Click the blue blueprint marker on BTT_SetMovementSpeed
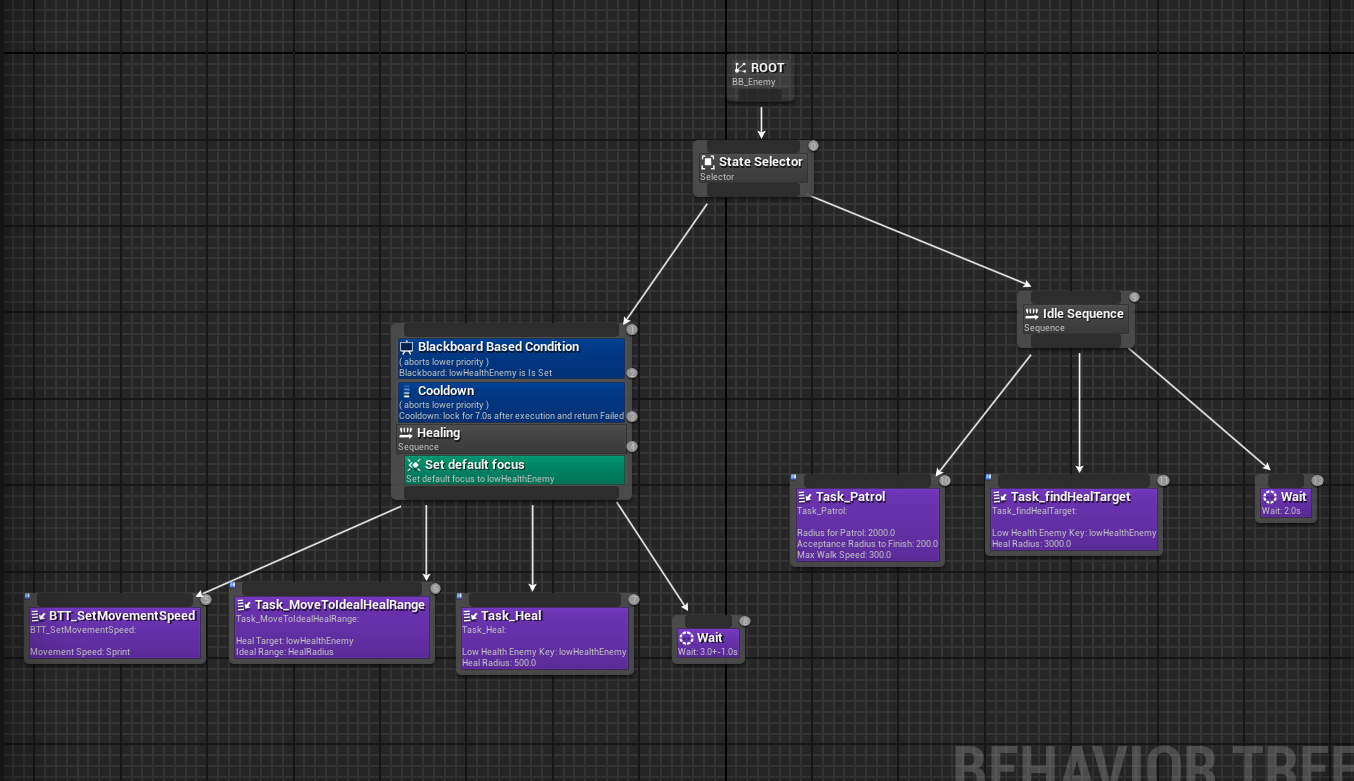The height and width of the screenshot is (781, 1354). tap(28, 597)
